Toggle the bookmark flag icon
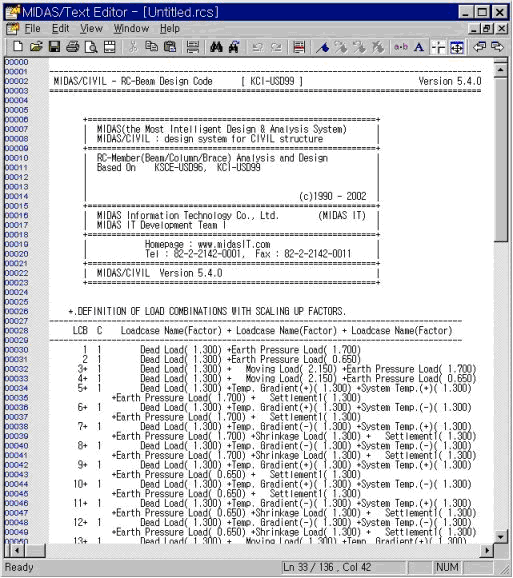The height and width of the screenshot is (578, 513). [x=323, y=47]
